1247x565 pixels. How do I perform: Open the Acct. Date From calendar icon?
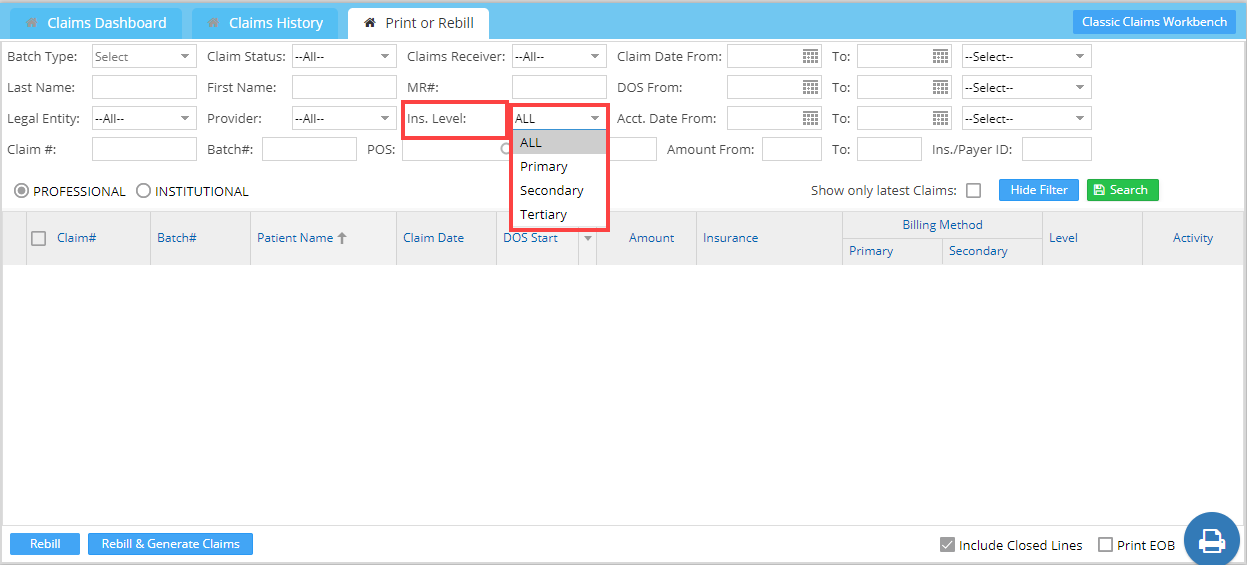click(810, 119)
